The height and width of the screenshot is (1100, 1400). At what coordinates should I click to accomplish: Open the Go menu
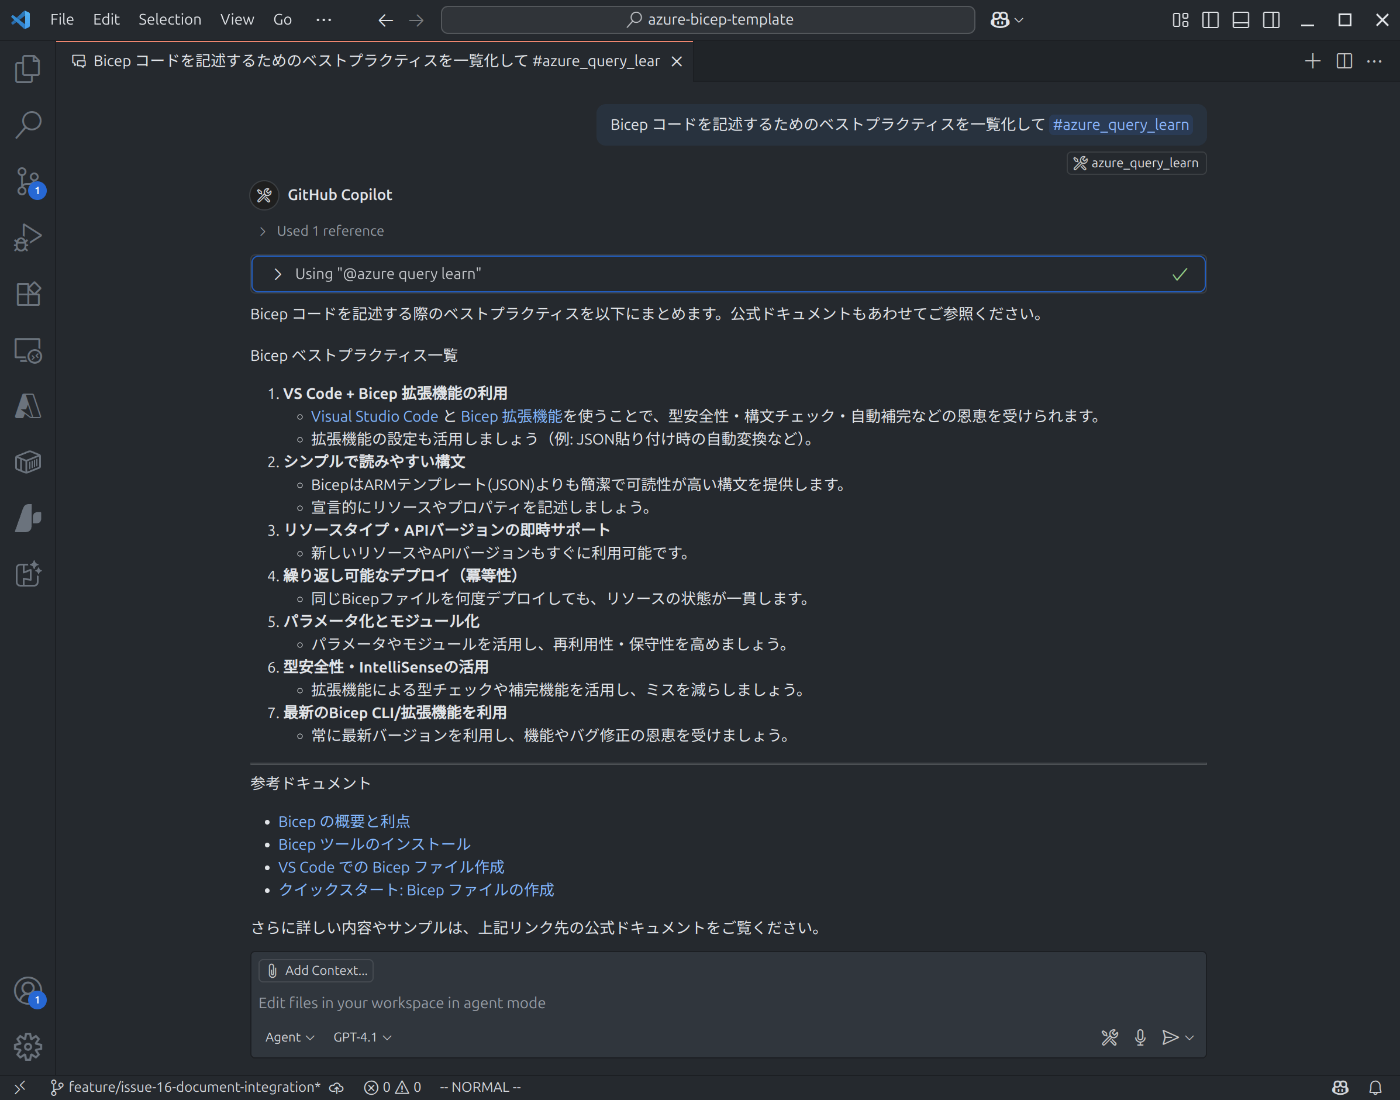(283, 20)
